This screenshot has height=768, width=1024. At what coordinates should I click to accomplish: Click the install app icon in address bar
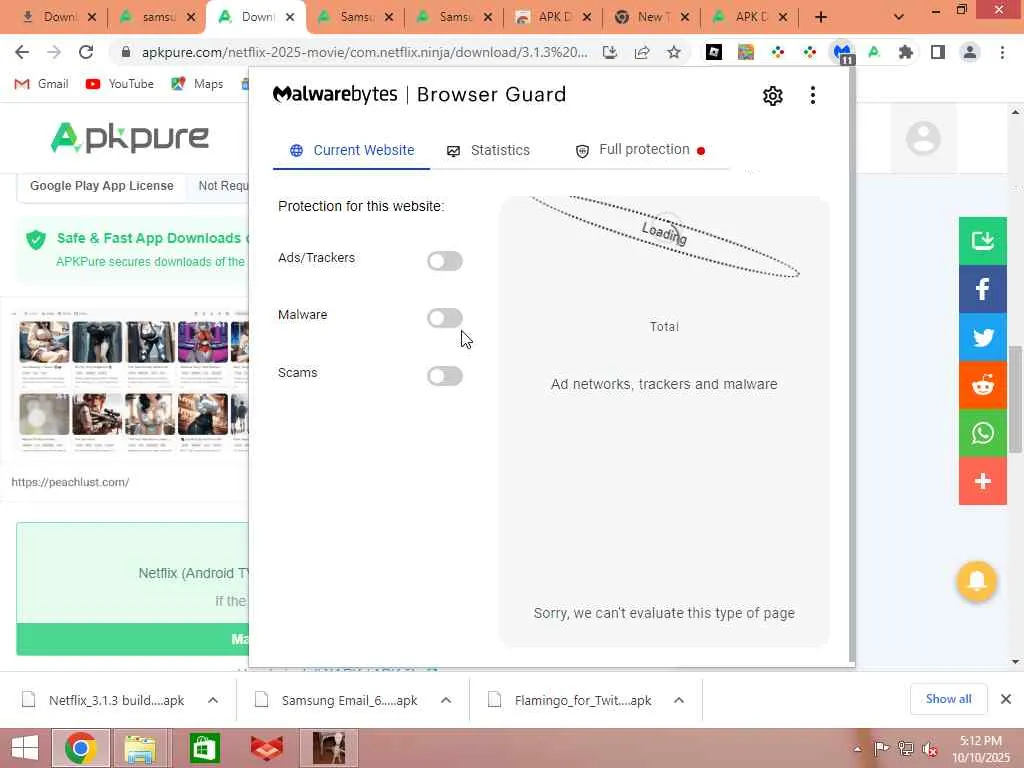pyautogui.click(x=610, y=52)
